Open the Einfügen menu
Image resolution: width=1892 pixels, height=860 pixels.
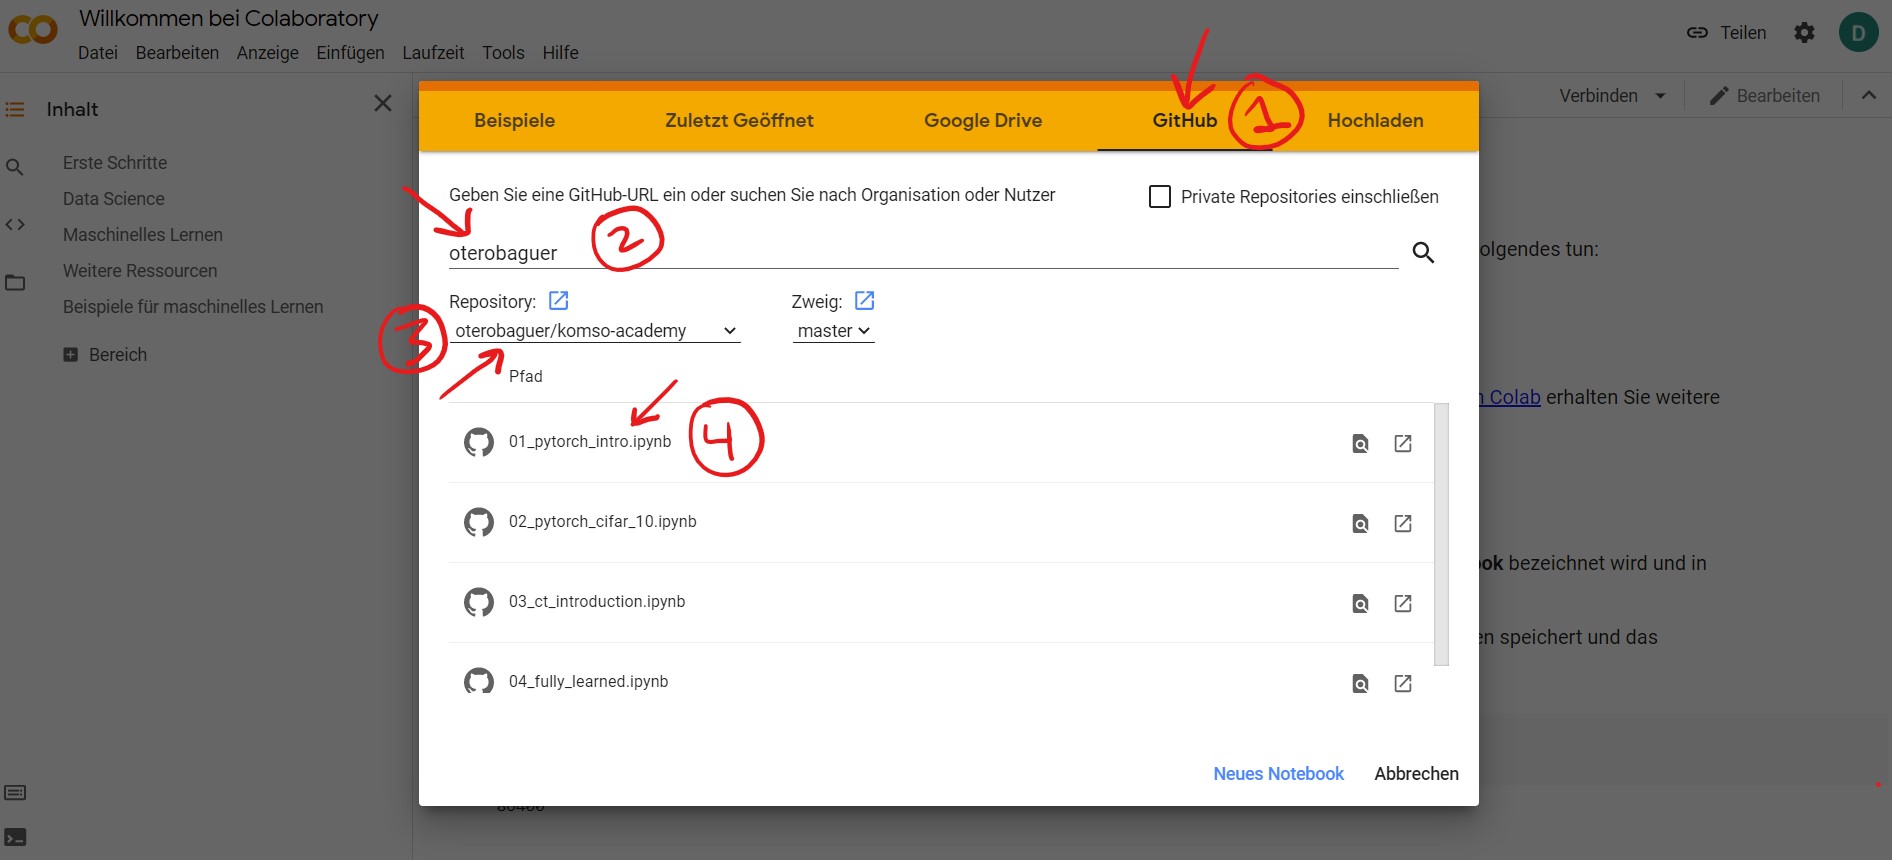click(350, 53)
